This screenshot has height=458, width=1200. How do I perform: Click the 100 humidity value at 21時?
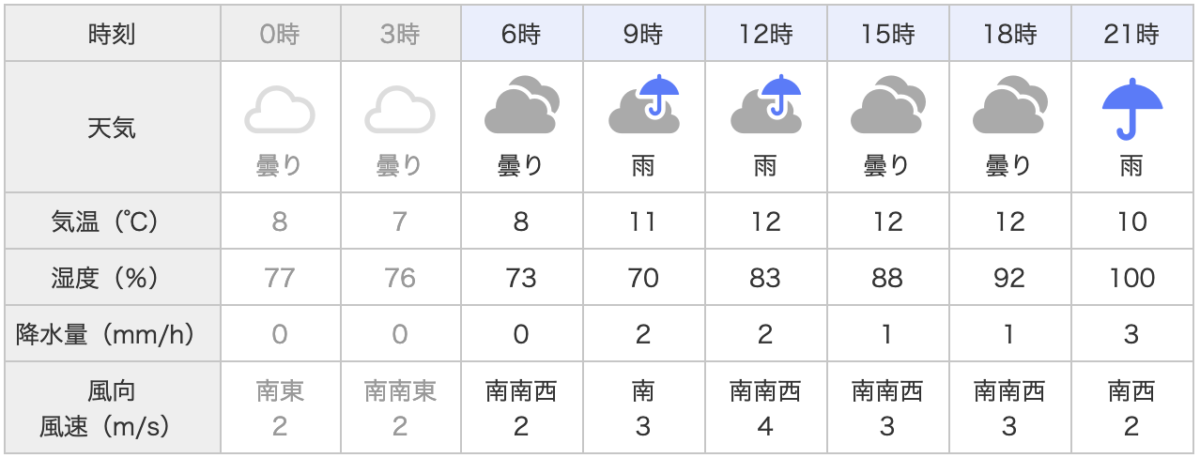1132,278
